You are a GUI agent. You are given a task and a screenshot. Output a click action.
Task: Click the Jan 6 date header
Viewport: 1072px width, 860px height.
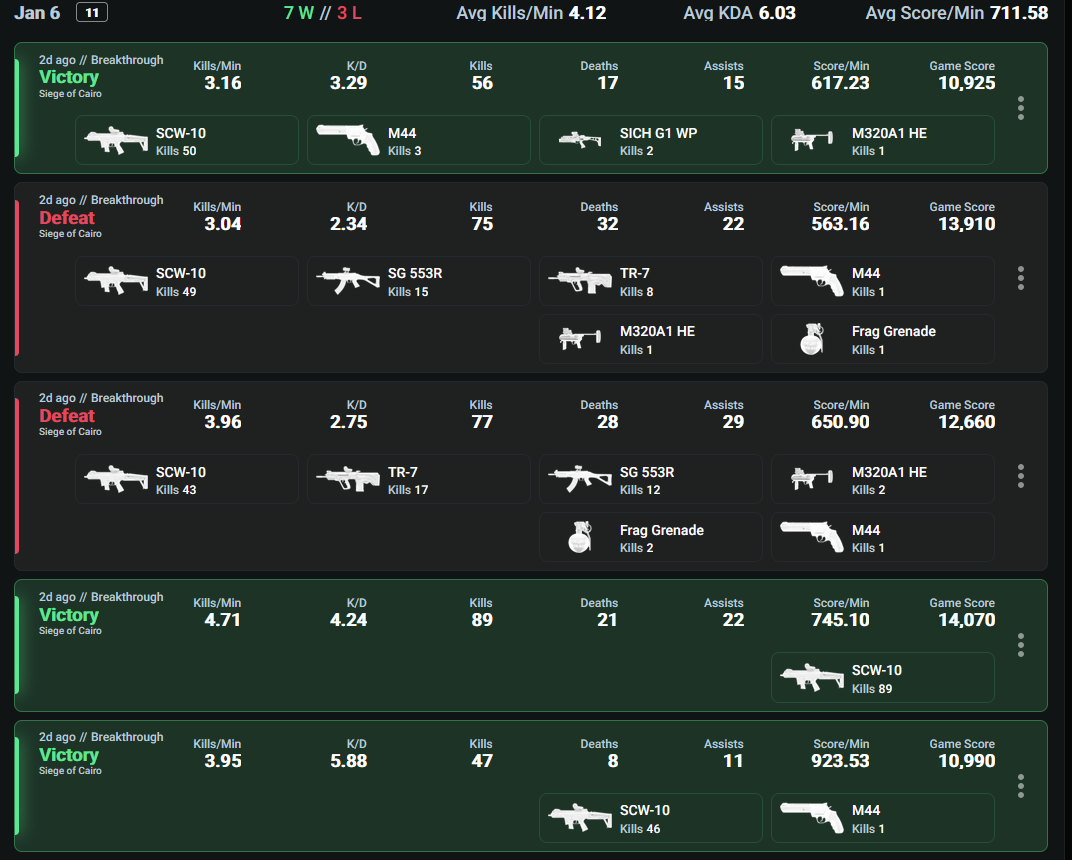[37, 13]
